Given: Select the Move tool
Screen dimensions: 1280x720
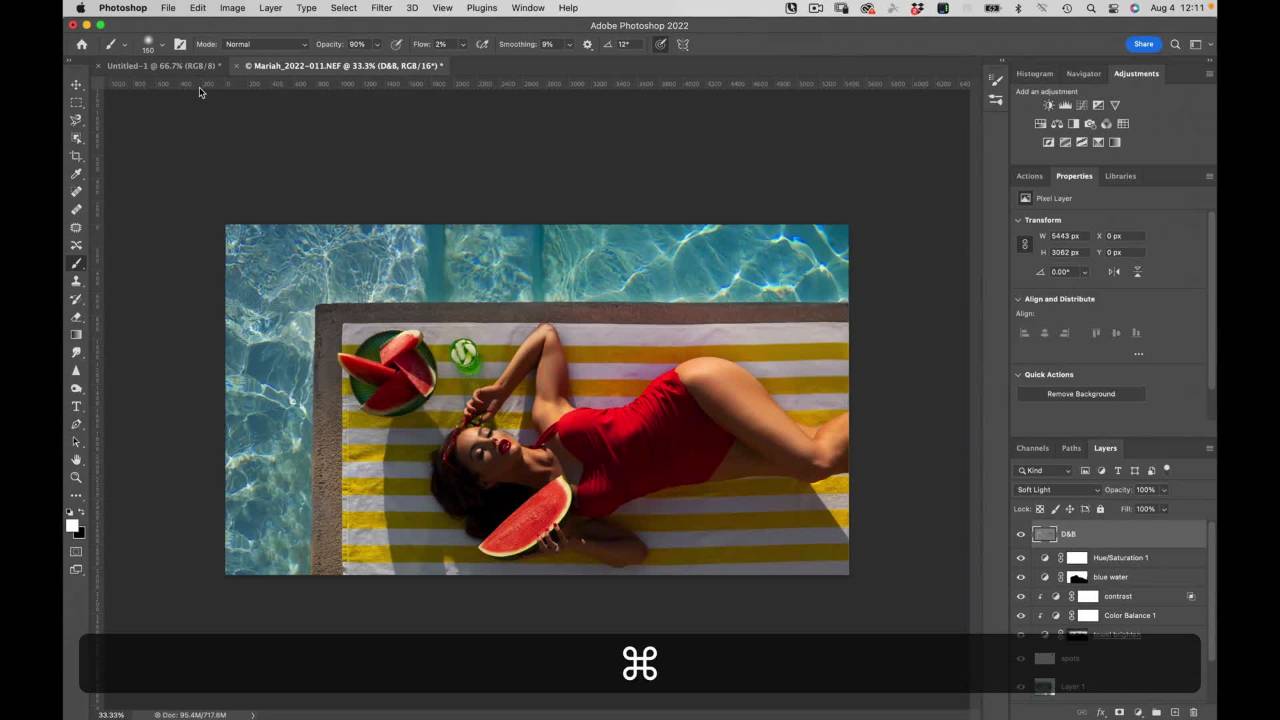Looking at the screenshot, I should click(76, 85).
